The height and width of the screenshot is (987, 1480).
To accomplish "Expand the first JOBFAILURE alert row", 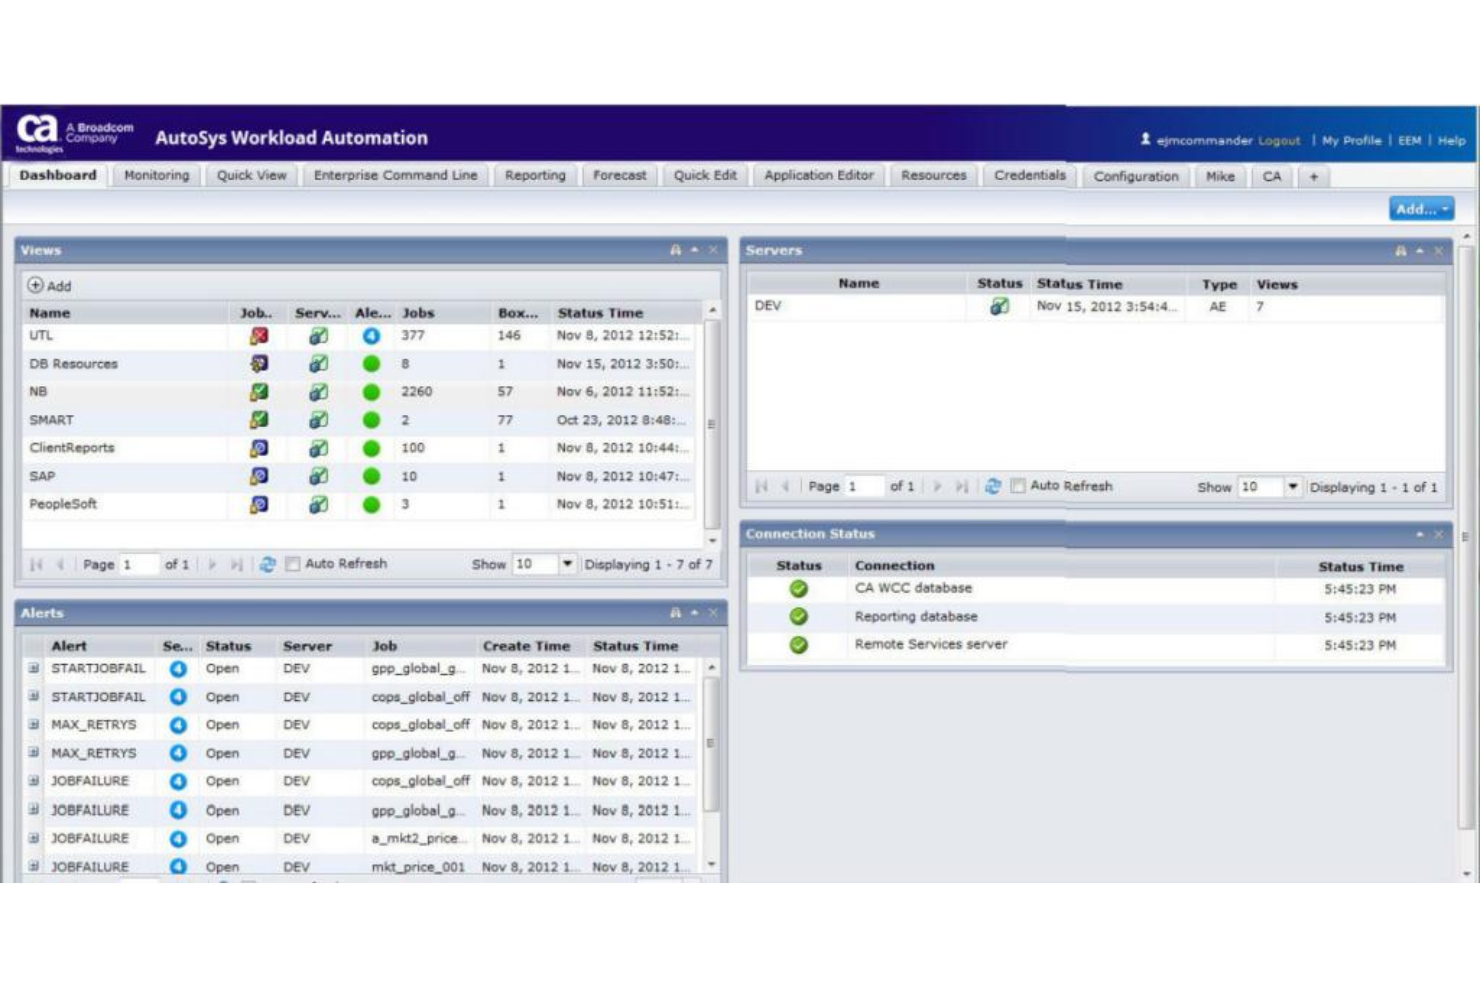I will pos(35,780).
